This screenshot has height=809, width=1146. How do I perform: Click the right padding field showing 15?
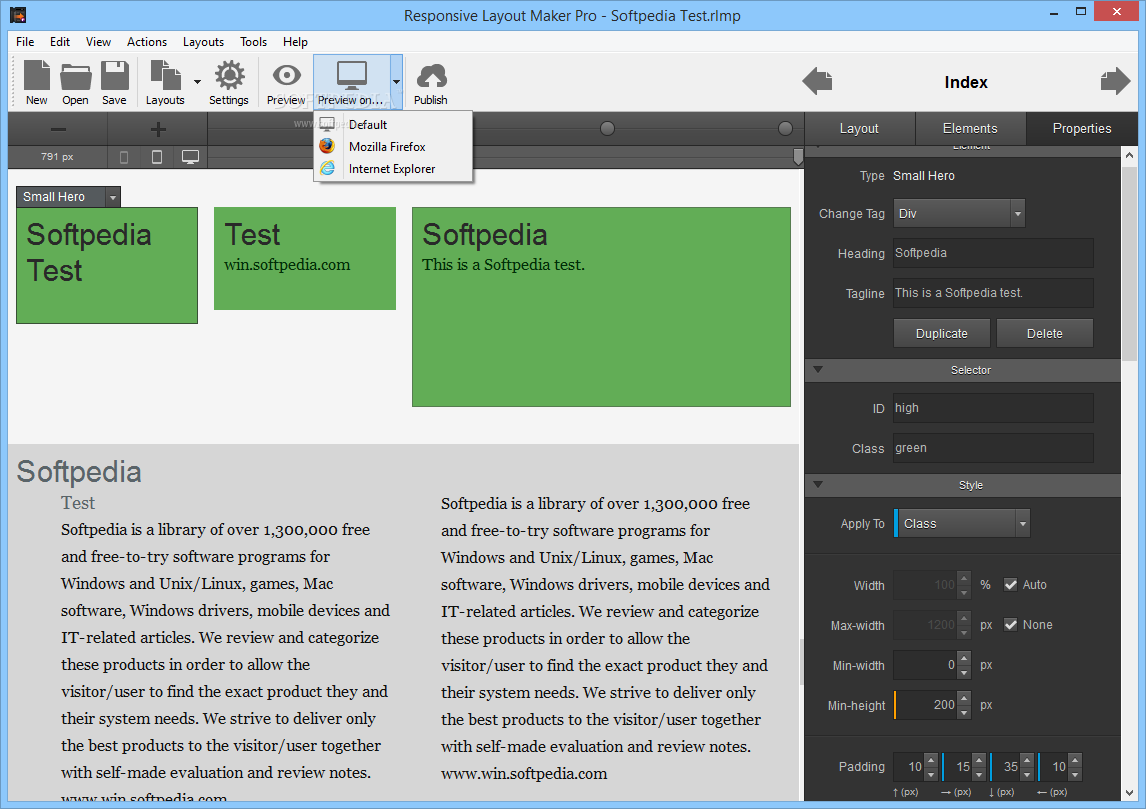959,767
